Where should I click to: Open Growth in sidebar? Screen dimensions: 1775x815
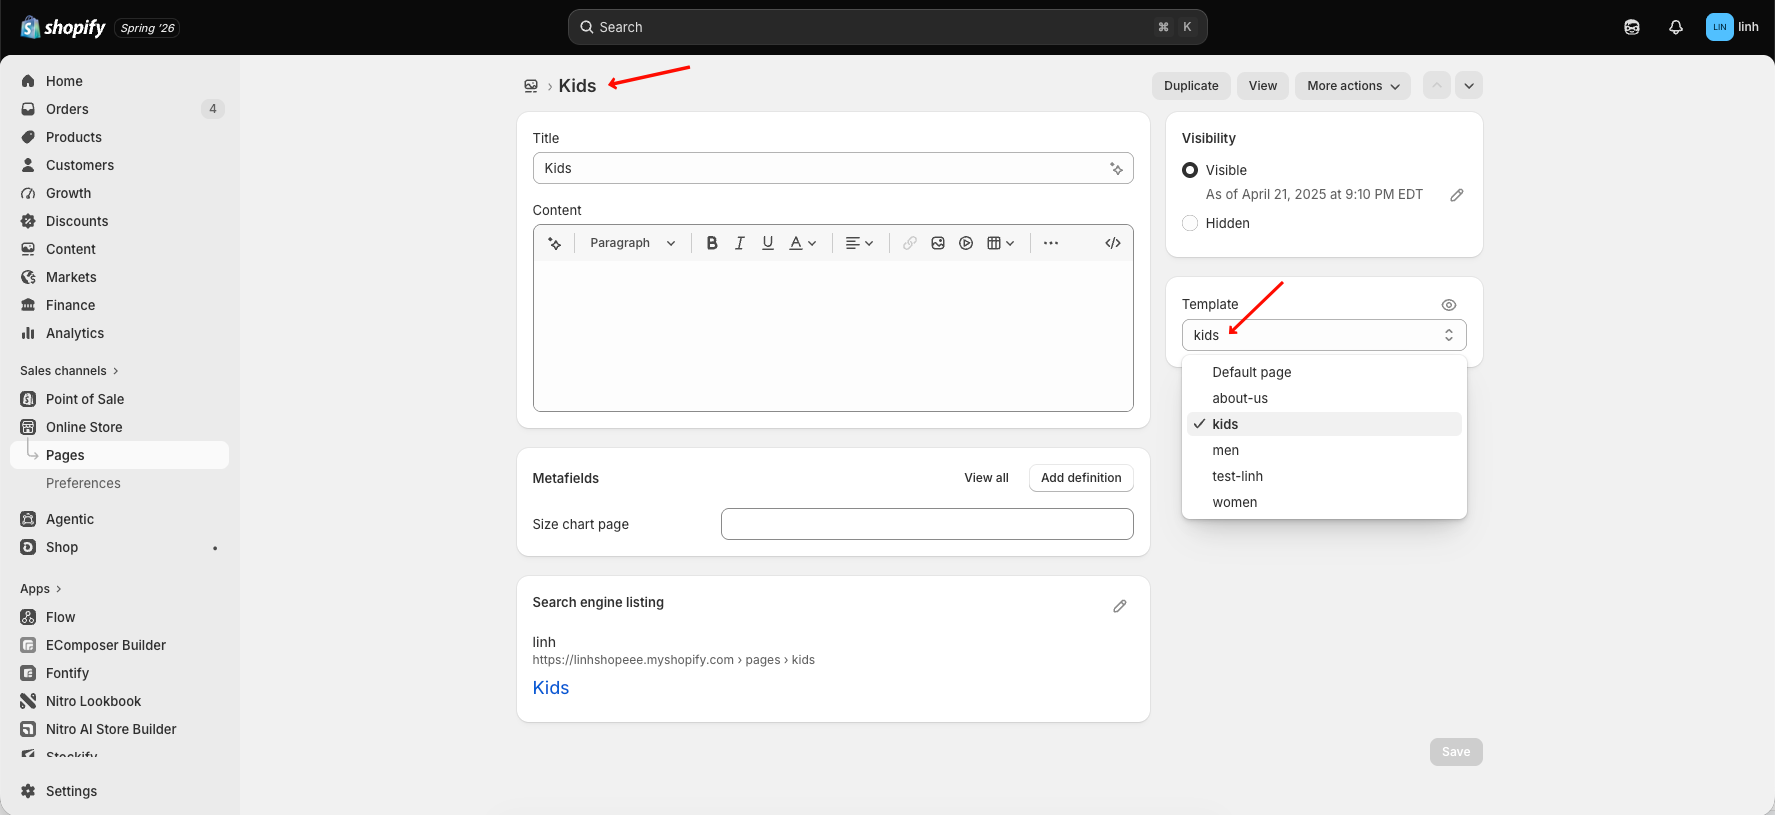pos(120,193)
